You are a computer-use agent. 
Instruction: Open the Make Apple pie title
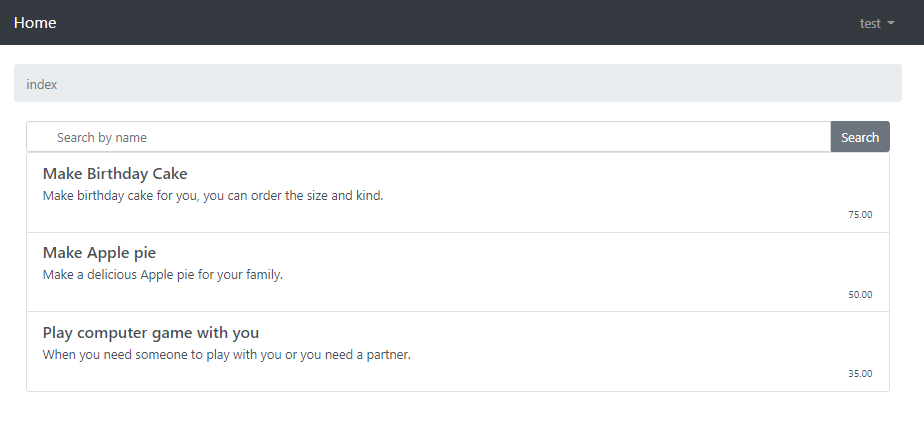[99, 253]
